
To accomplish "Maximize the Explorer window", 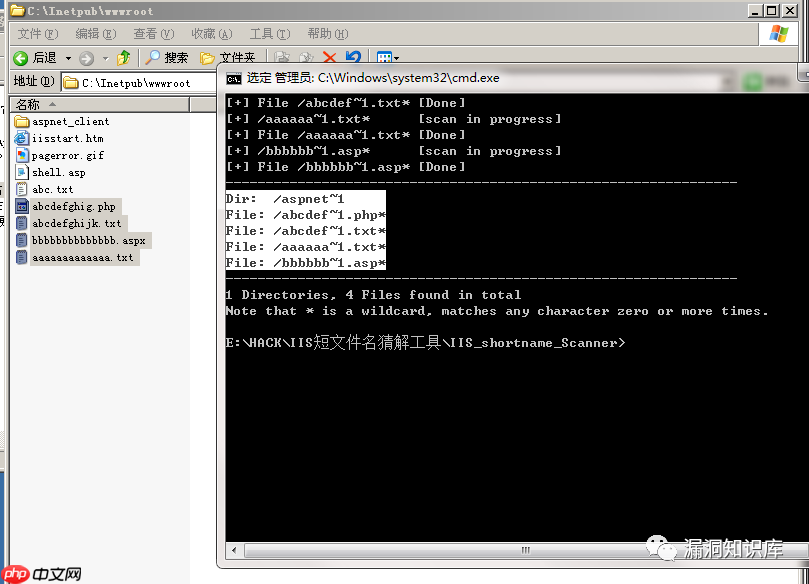I will click(x=772, y=10).
